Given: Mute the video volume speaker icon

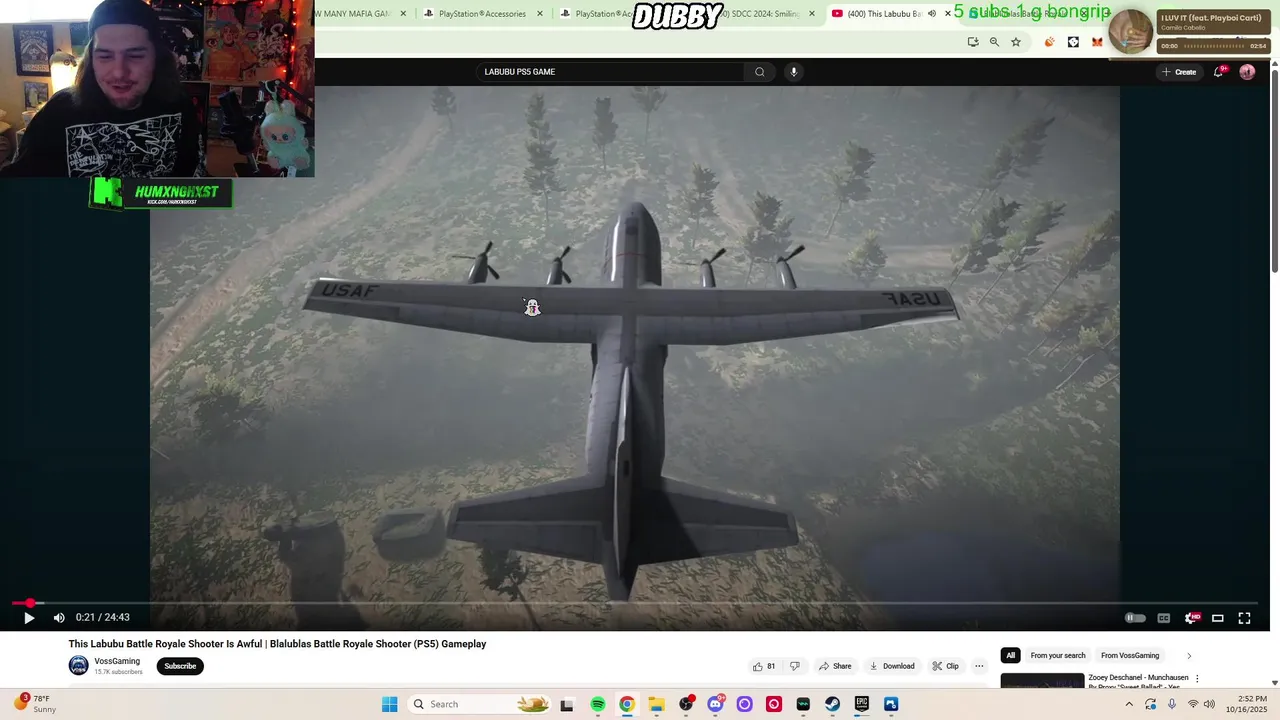Looking at the screenshot, I should click(x=59, y=618).
